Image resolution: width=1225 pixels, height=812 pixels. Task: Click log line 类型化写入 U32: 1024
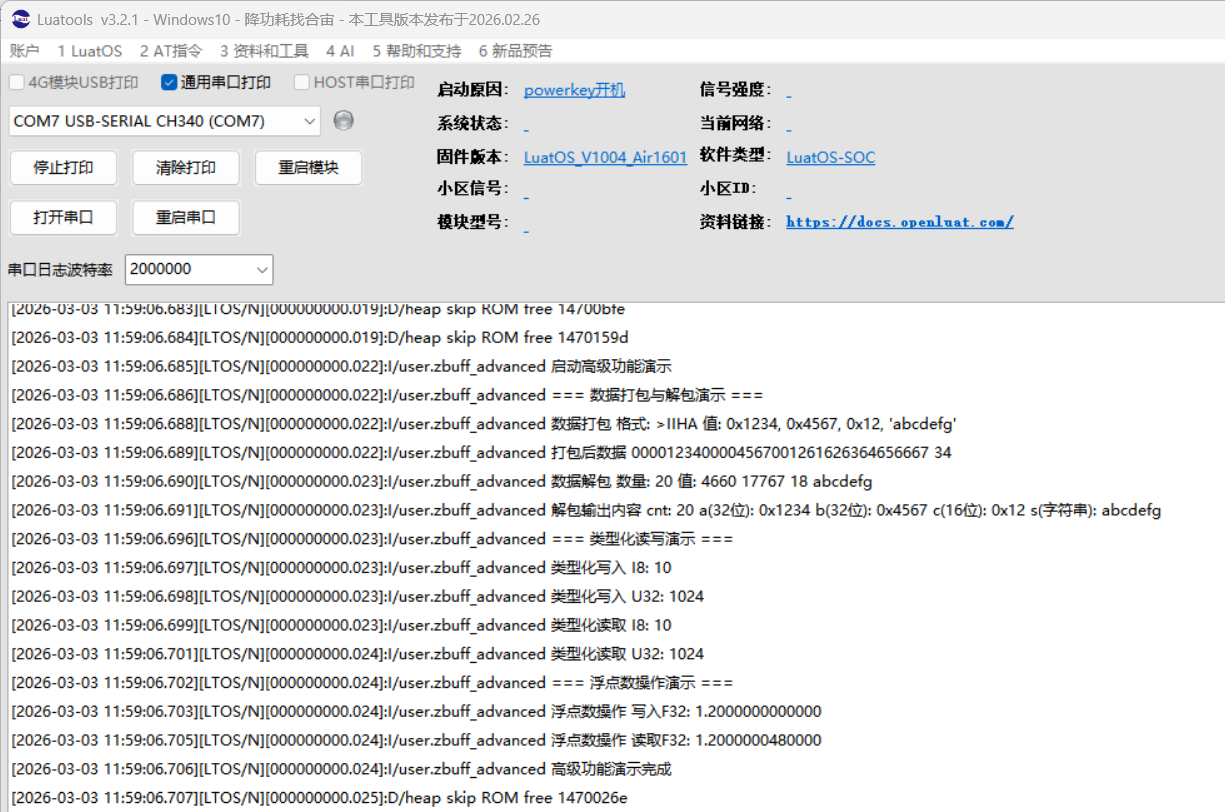(358, 597)
